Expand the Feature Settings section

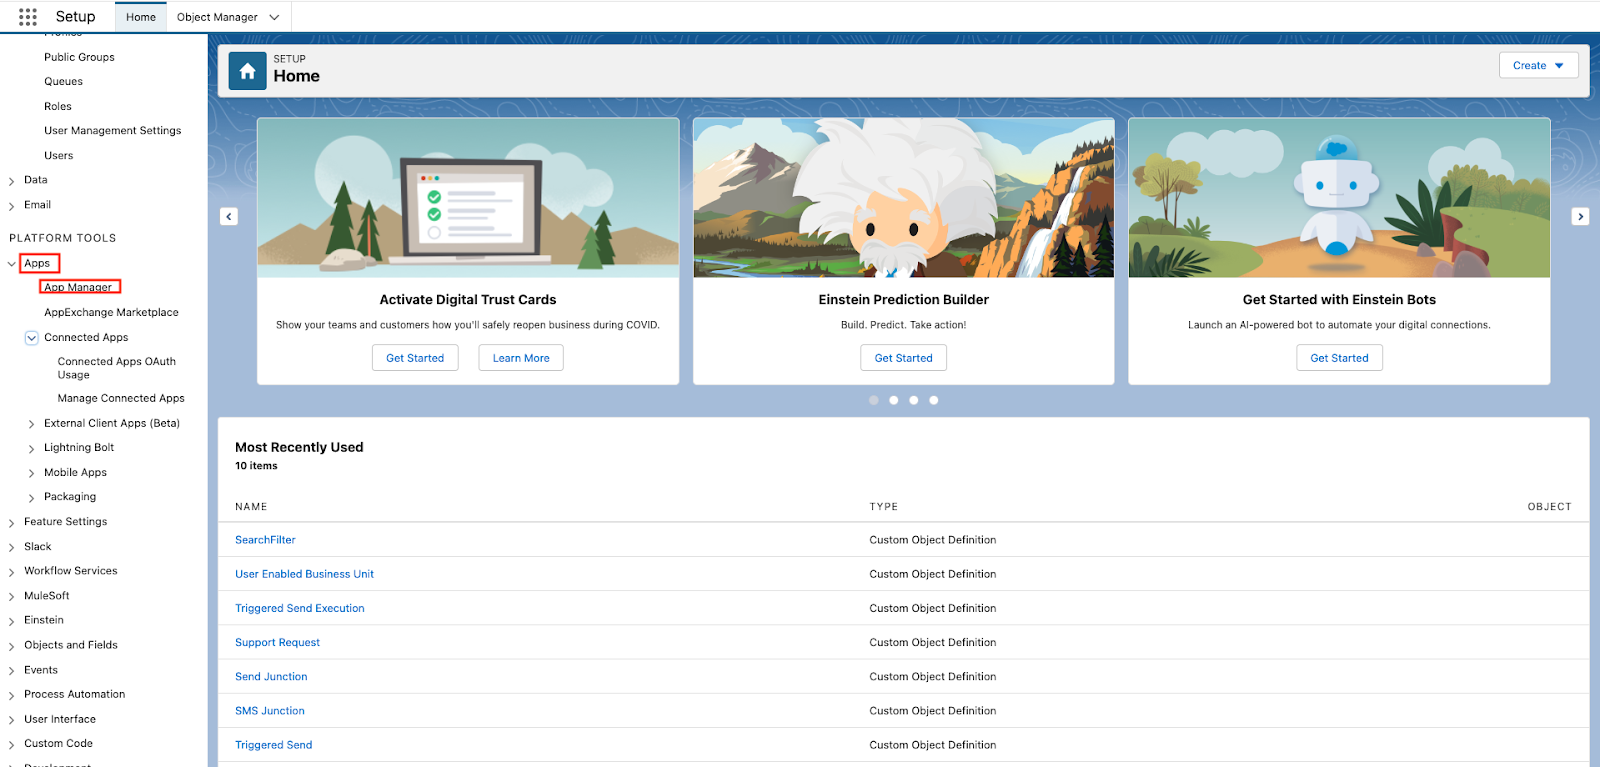tap(12, 522)
